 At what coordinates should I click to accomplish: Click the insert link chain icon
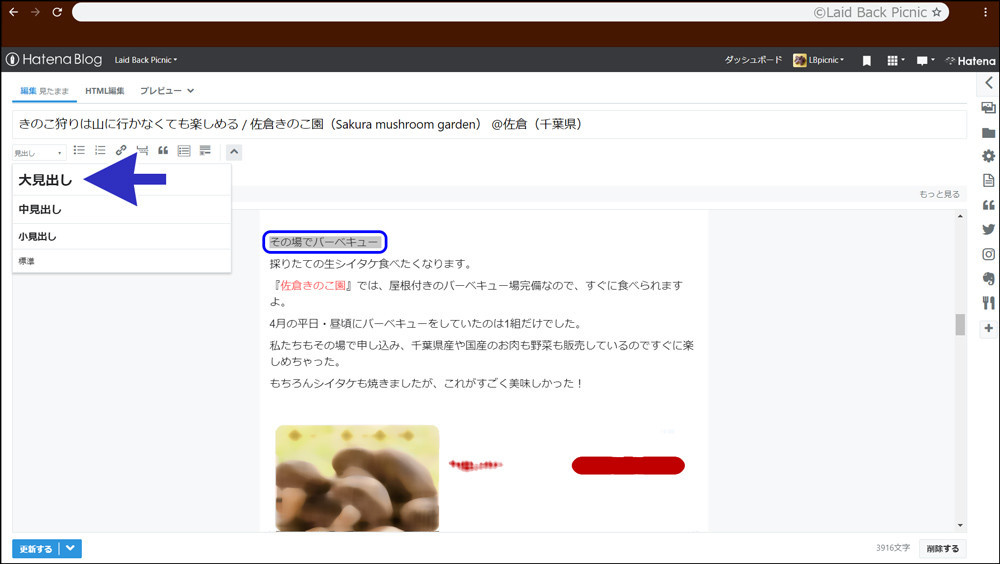tap(121, 151)
